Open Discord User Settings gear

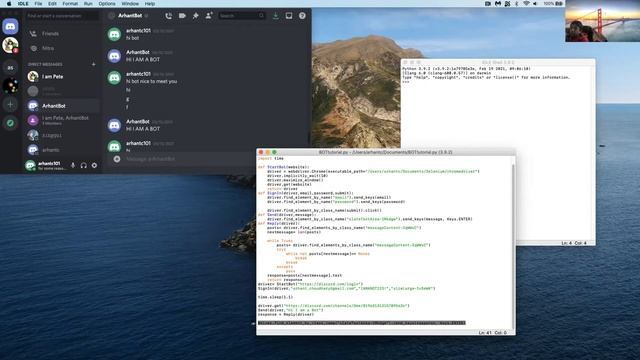(x=94, y=165)
